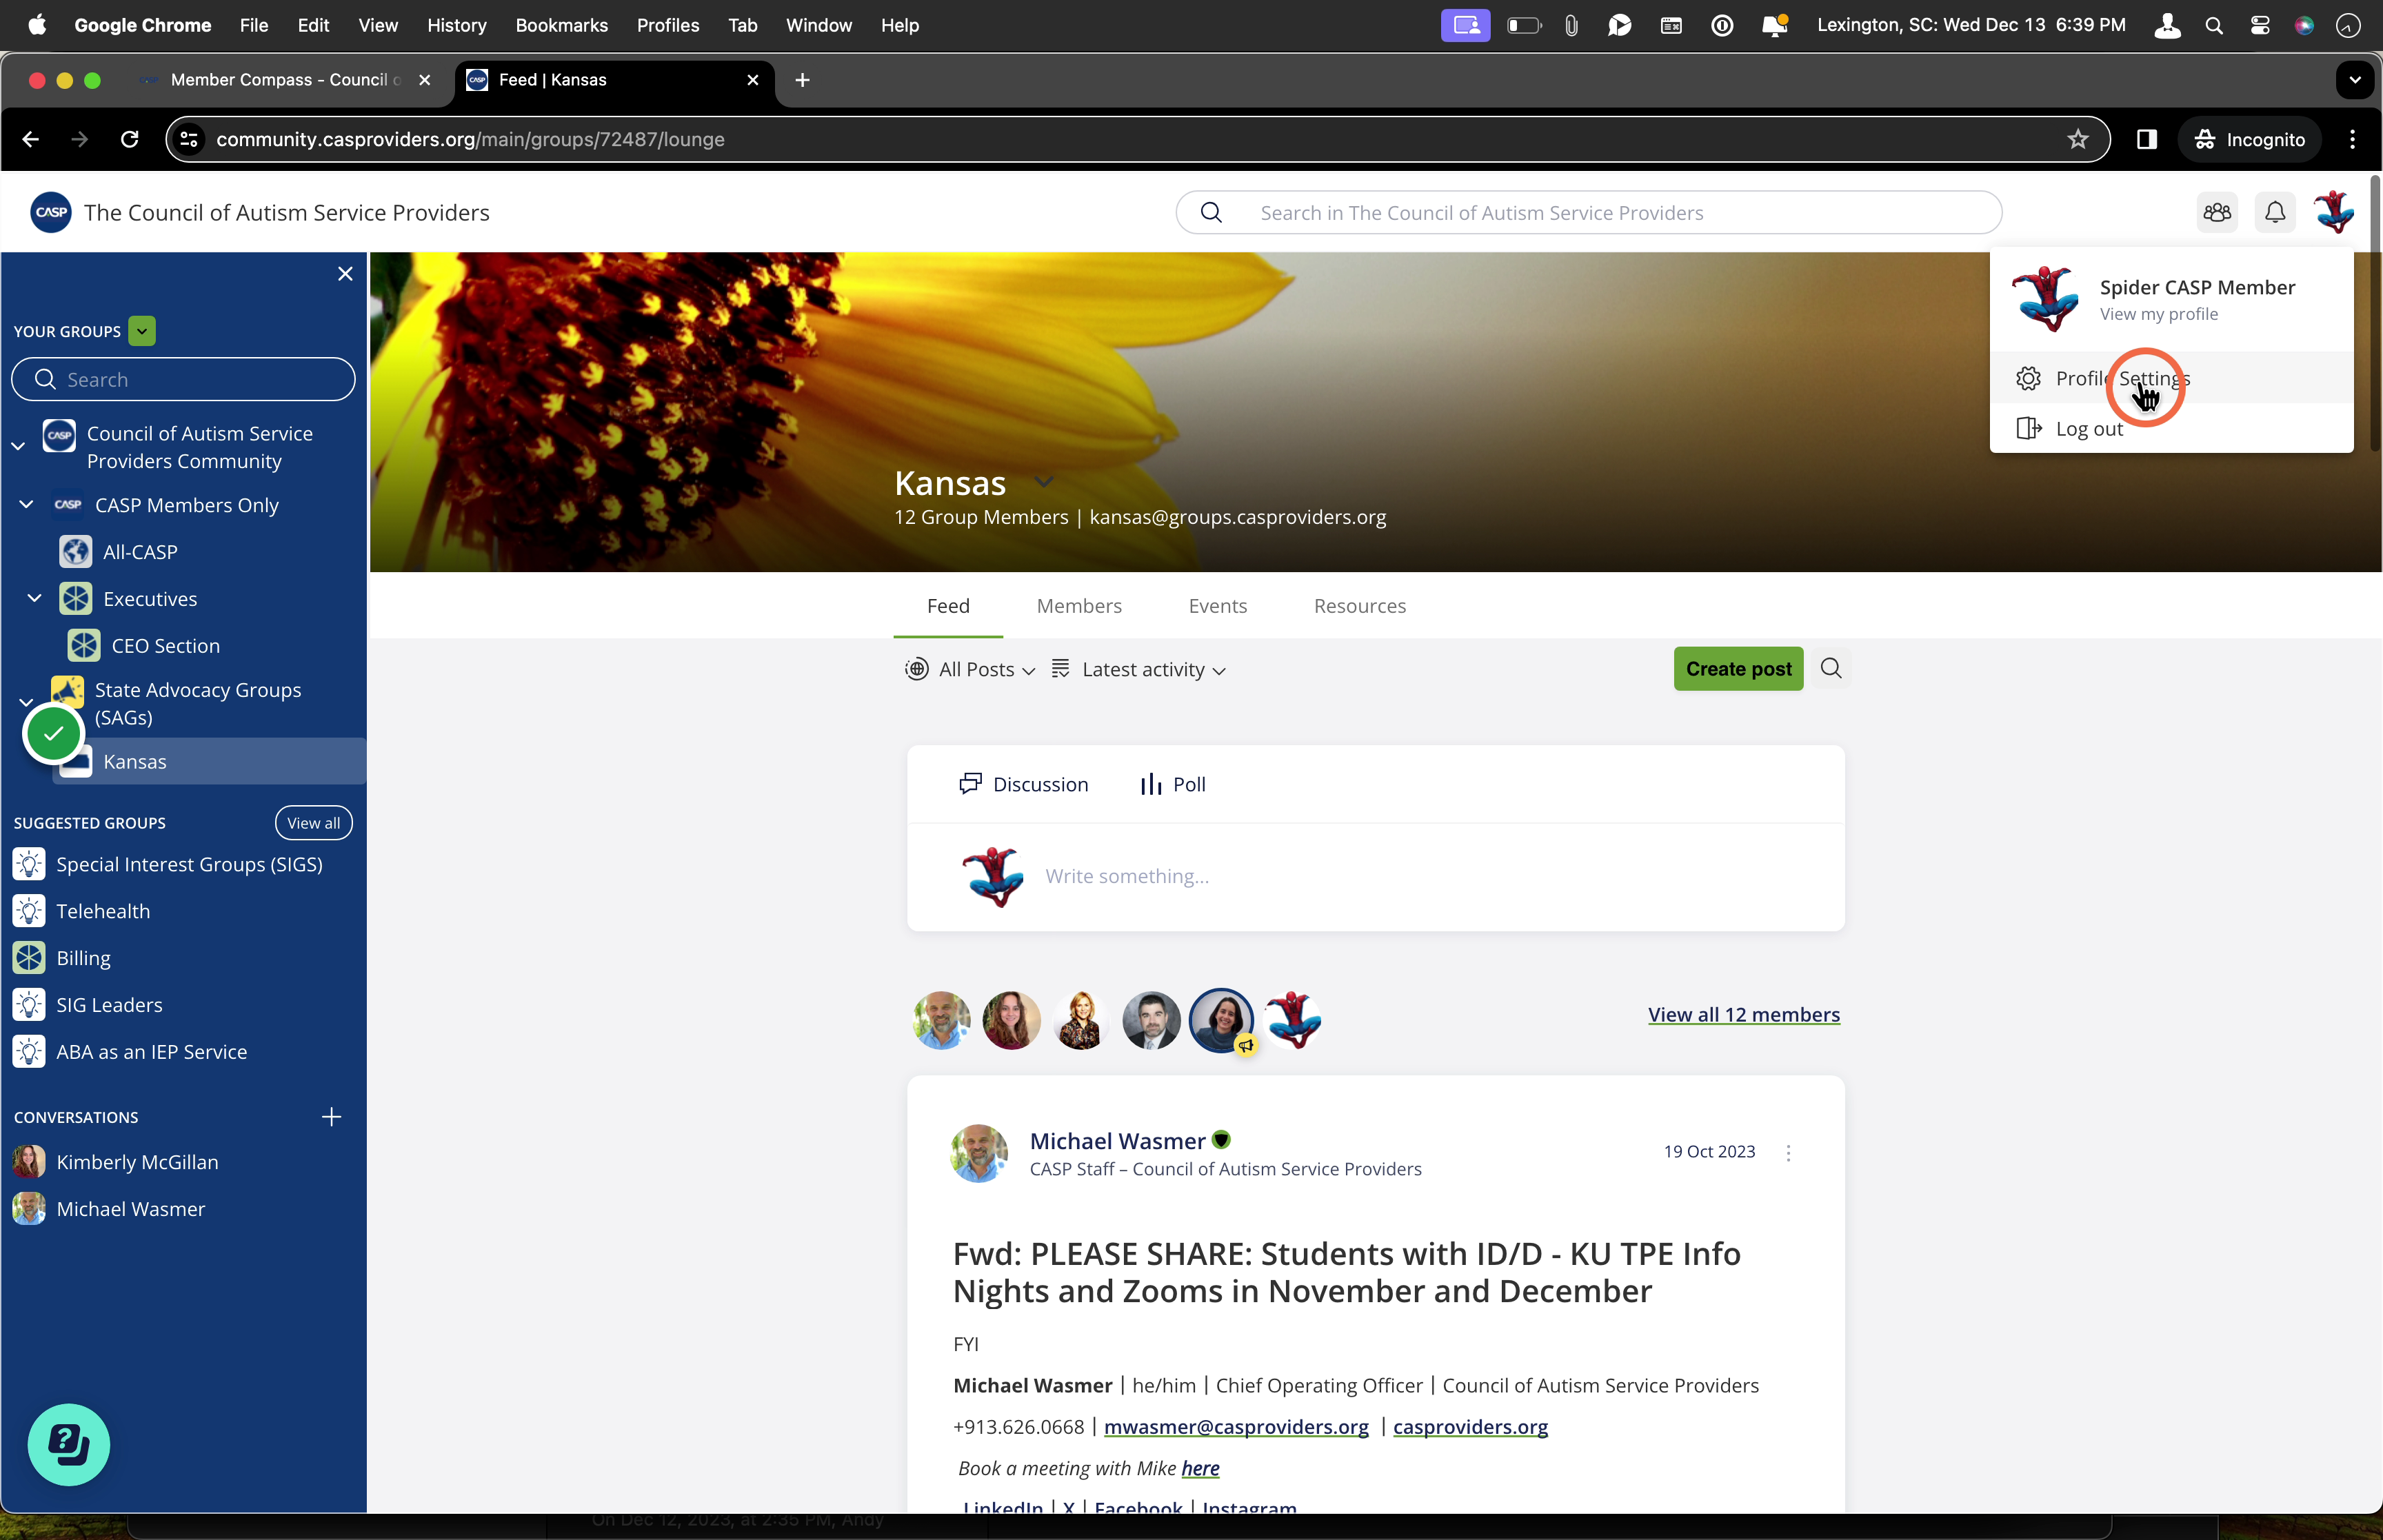This screenshot has width=2383, height=1540.
Task: Open the Bookmarks menu in menu bar
Action: [x=561, y=25]
